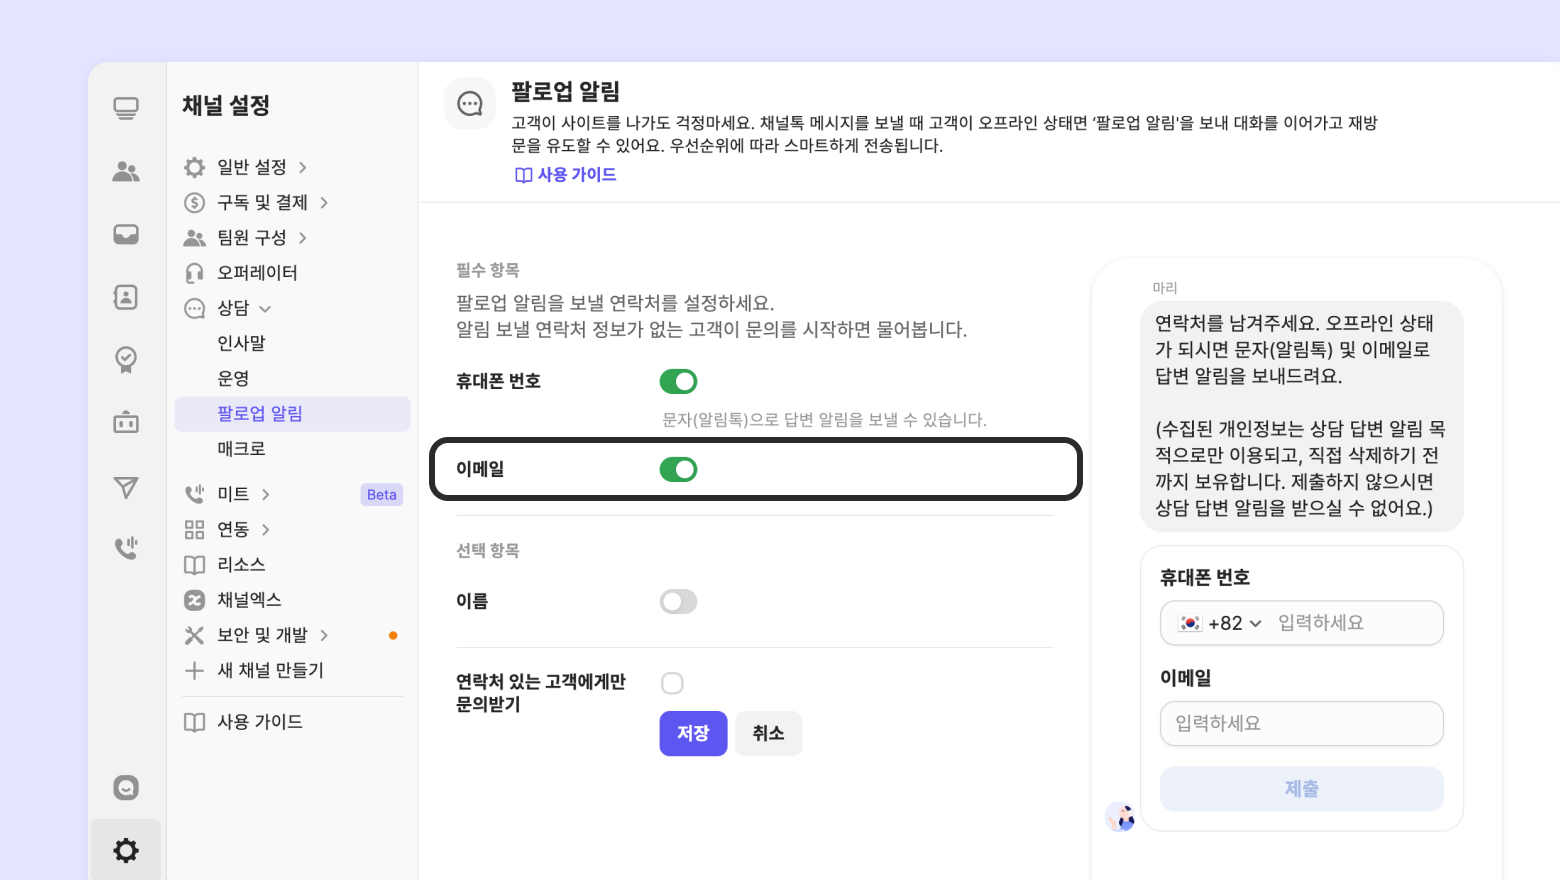1560x880 pixels.
Task: Click the settings gear icon in rail
Action: point(126,850)
